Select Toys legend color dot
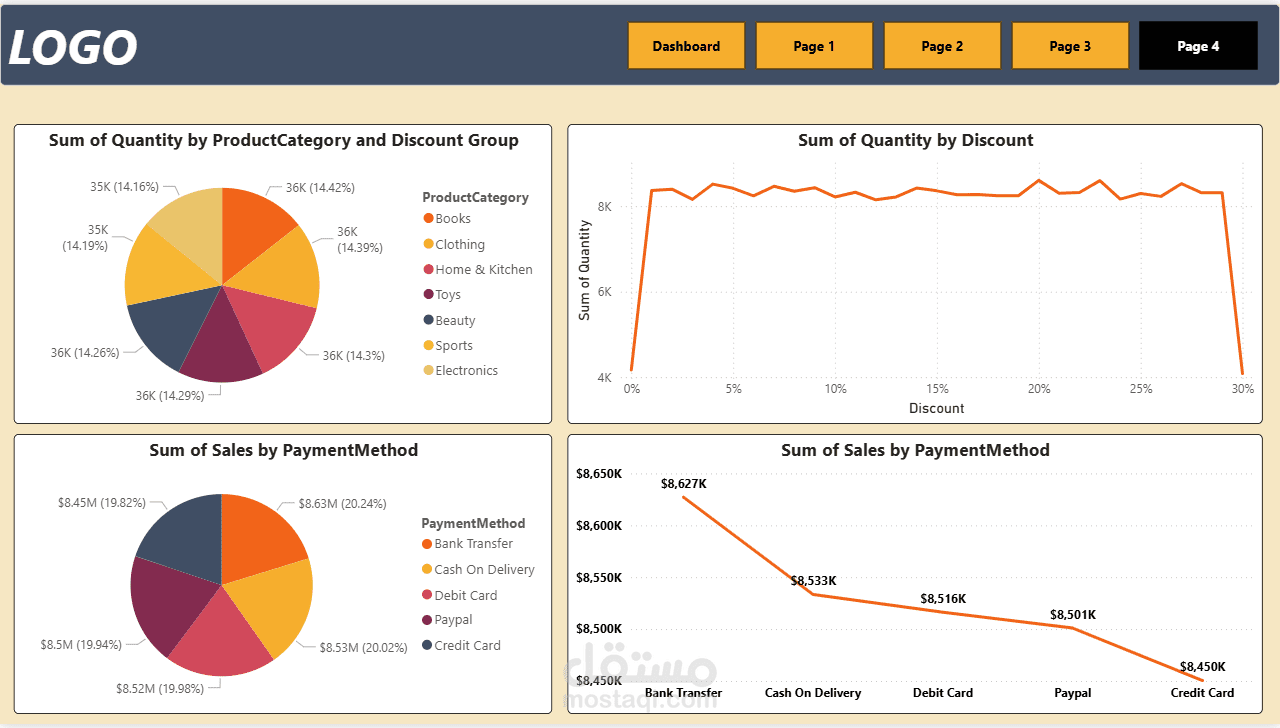Viewport: 1280px width, 728px height. pos(429,295)
